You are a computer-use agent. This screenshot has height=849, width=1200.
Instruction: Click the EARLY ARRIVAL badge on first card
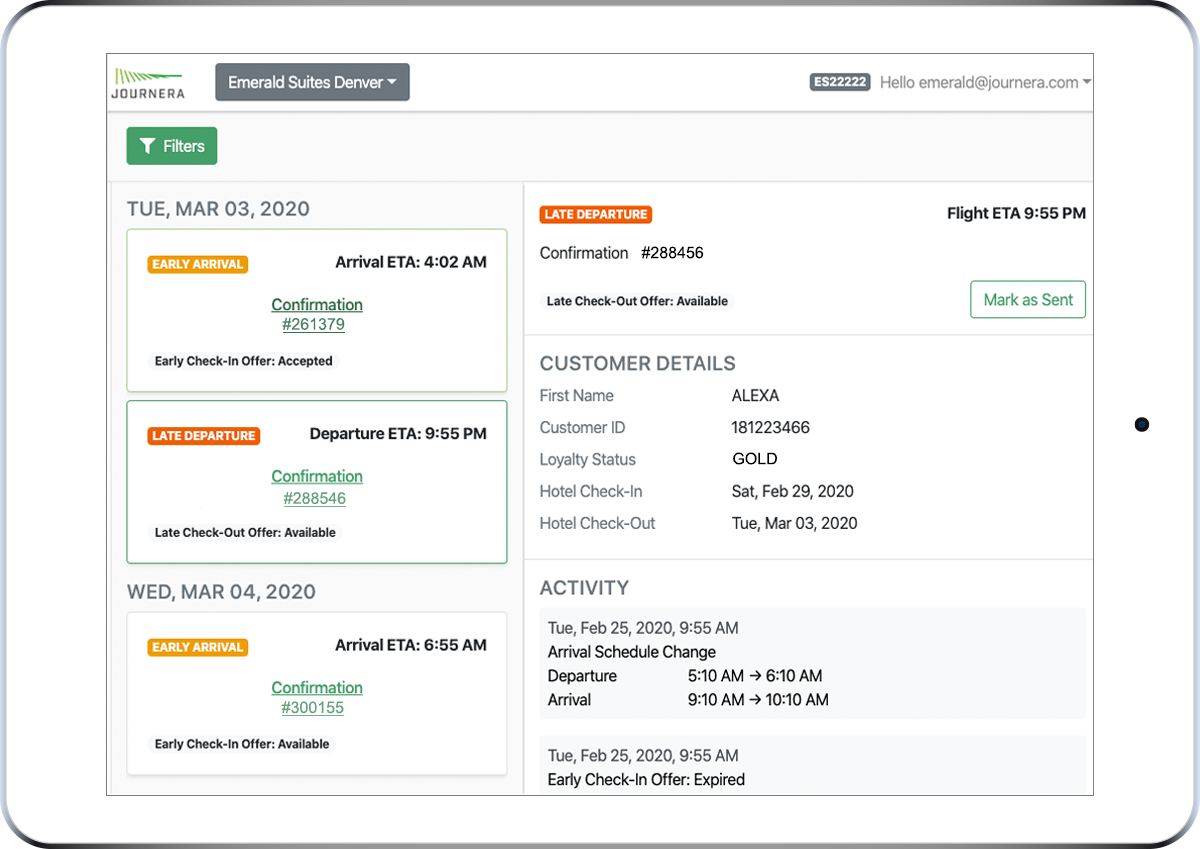[x=197, y=264]
